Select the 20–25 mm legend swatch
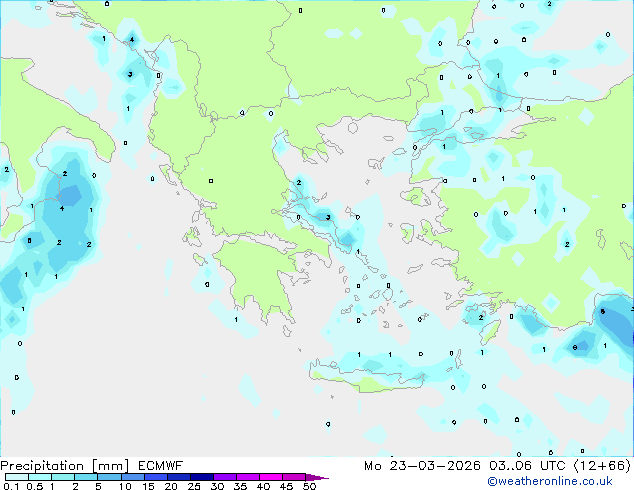This screenshot has height=490, width=634. point(178,477)
